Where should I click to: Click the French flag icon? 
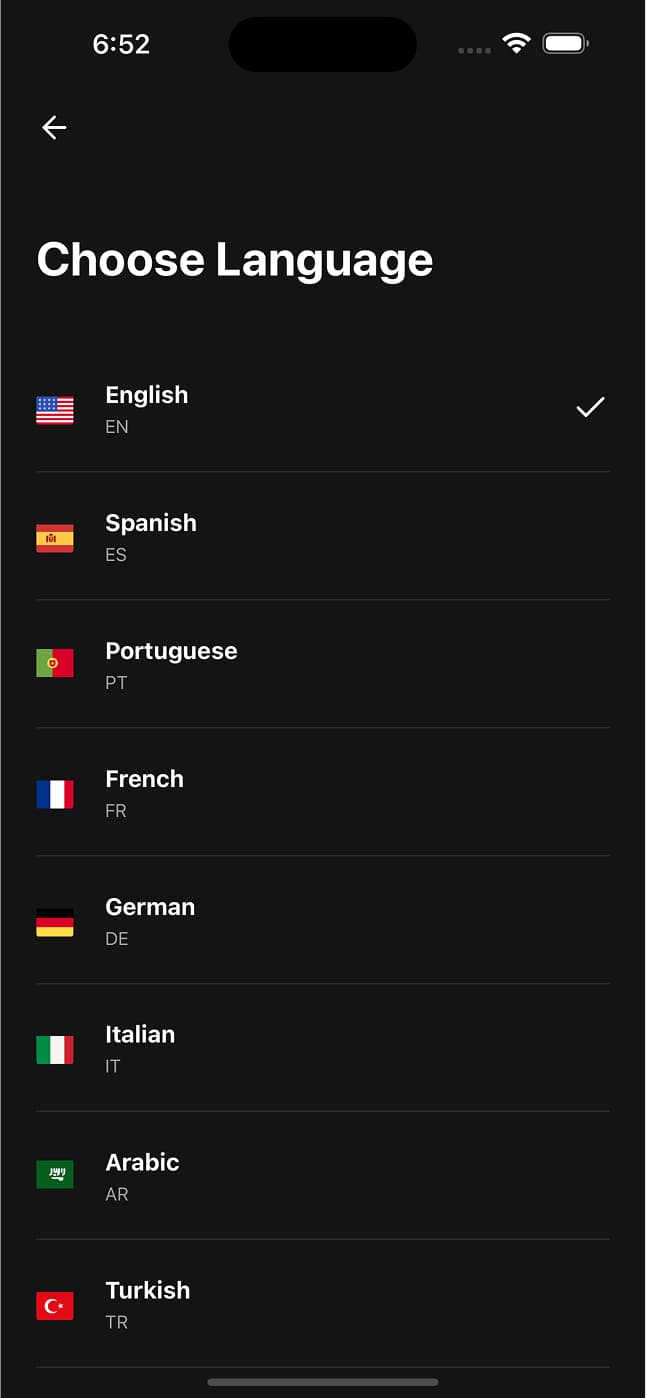click(54, 794)
